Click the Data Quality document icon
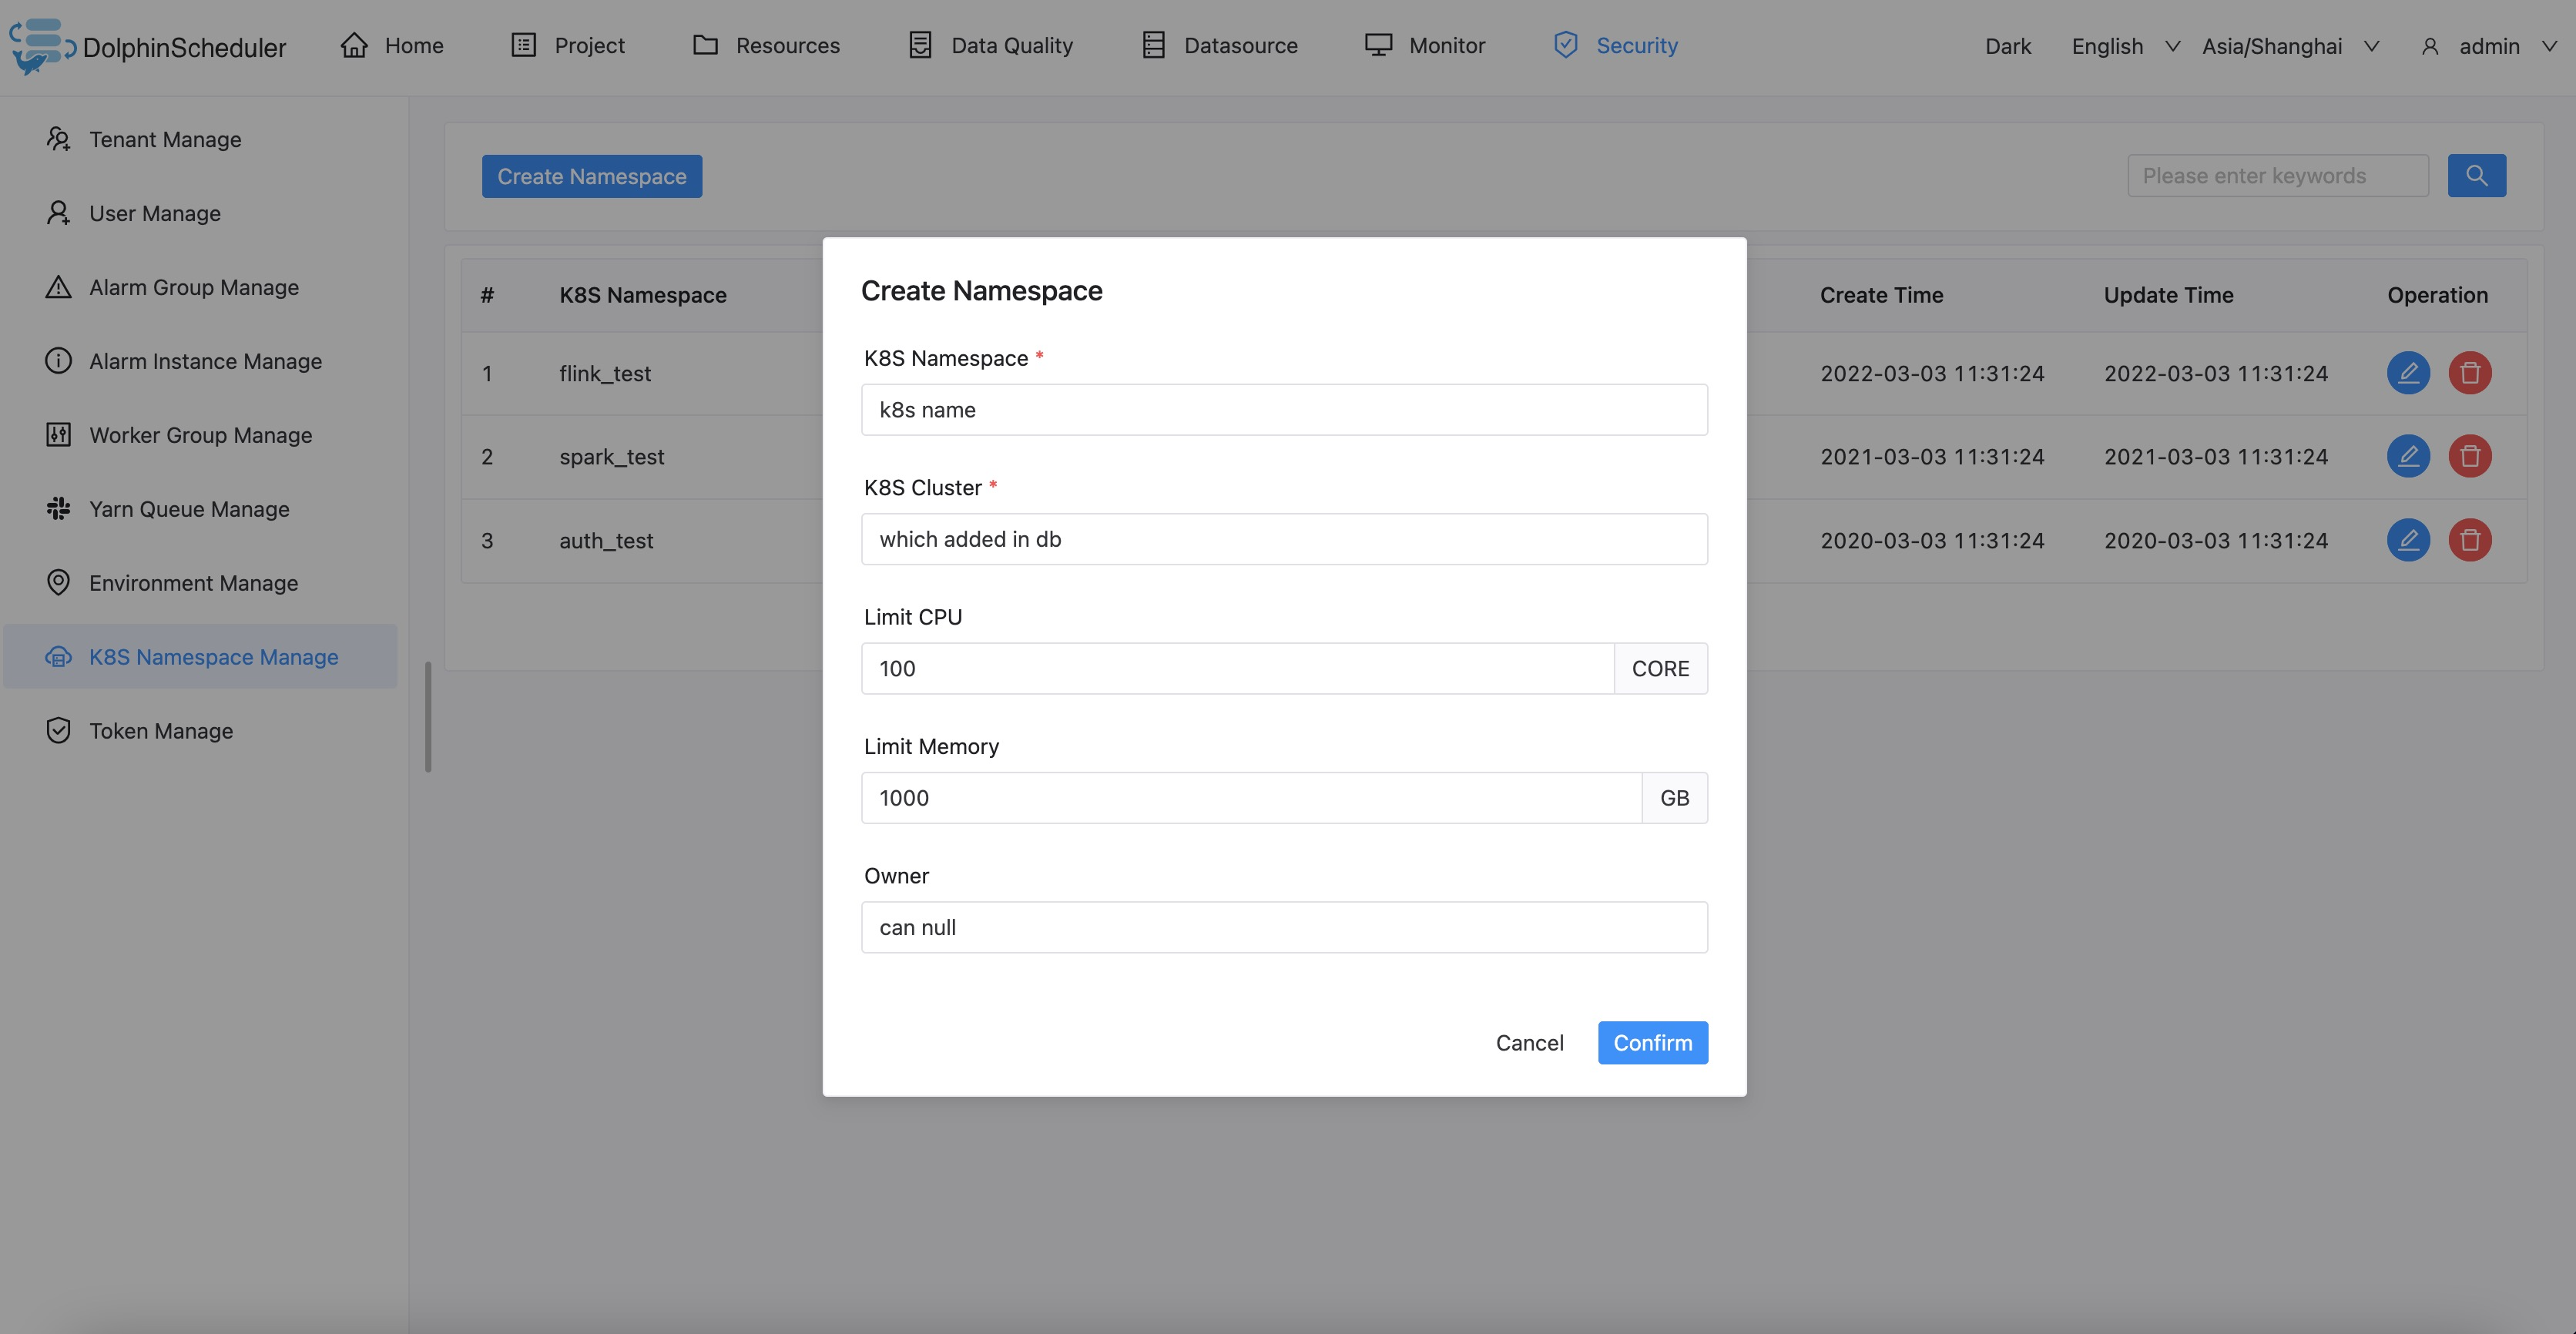The image size is (2576, 1334). (x=920, y=45)
